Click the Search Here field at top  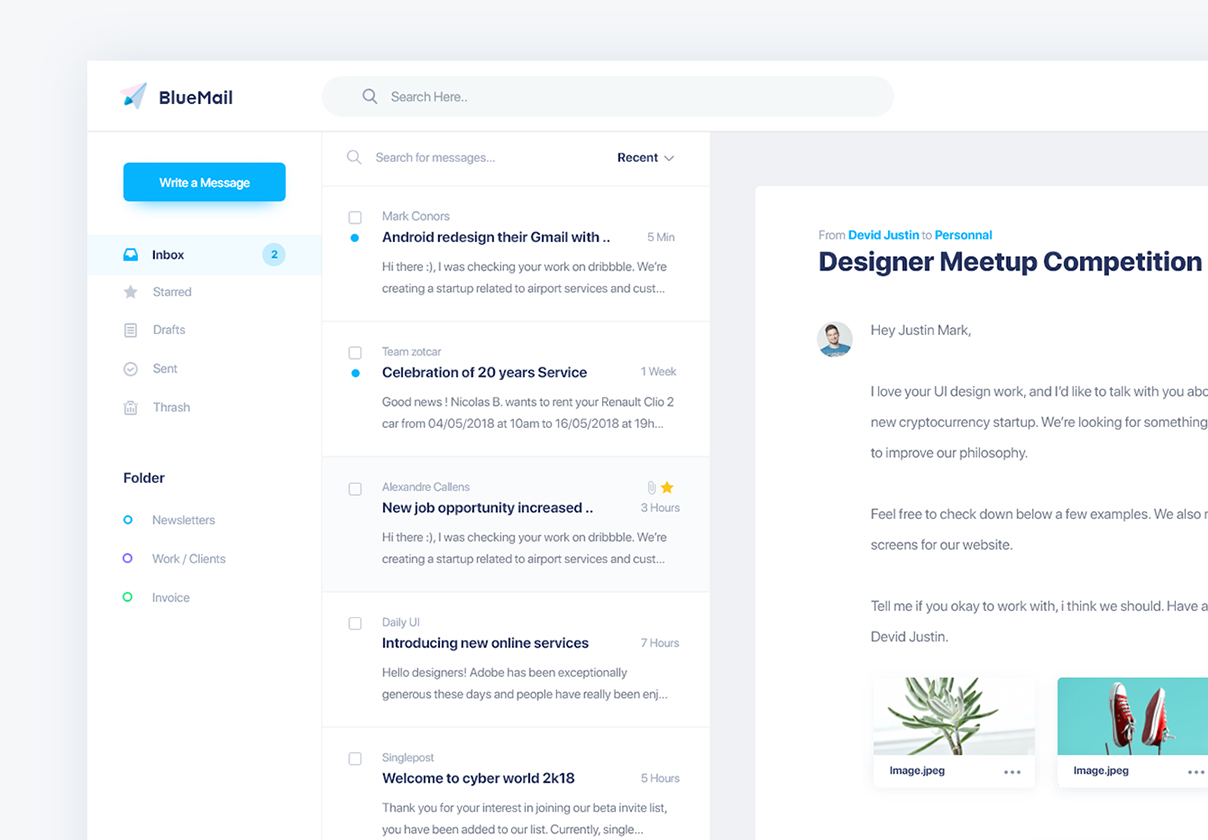608,97
